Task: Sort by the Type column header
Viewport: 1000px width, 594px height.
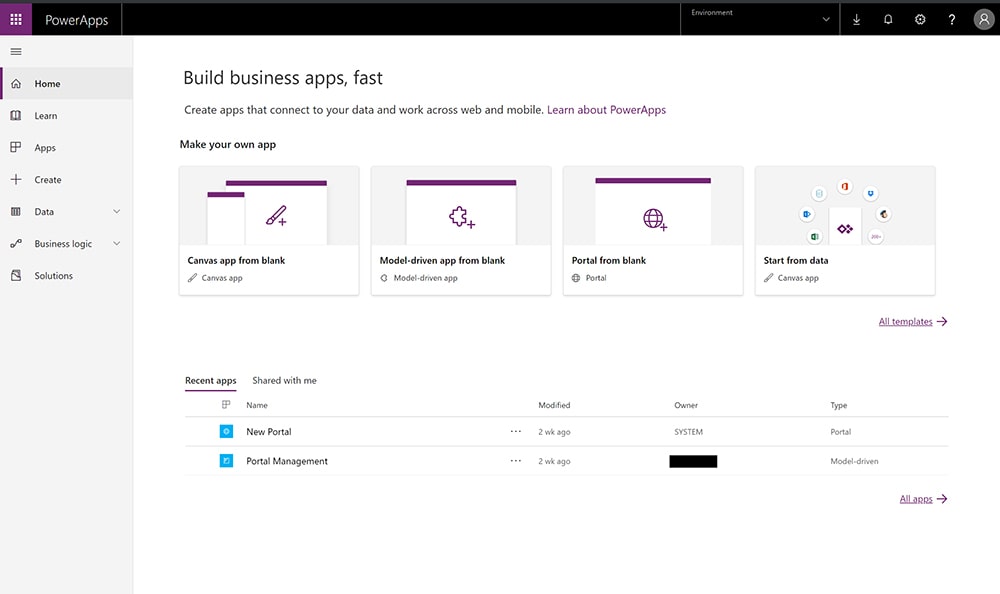Action: [x=839, y=405]
